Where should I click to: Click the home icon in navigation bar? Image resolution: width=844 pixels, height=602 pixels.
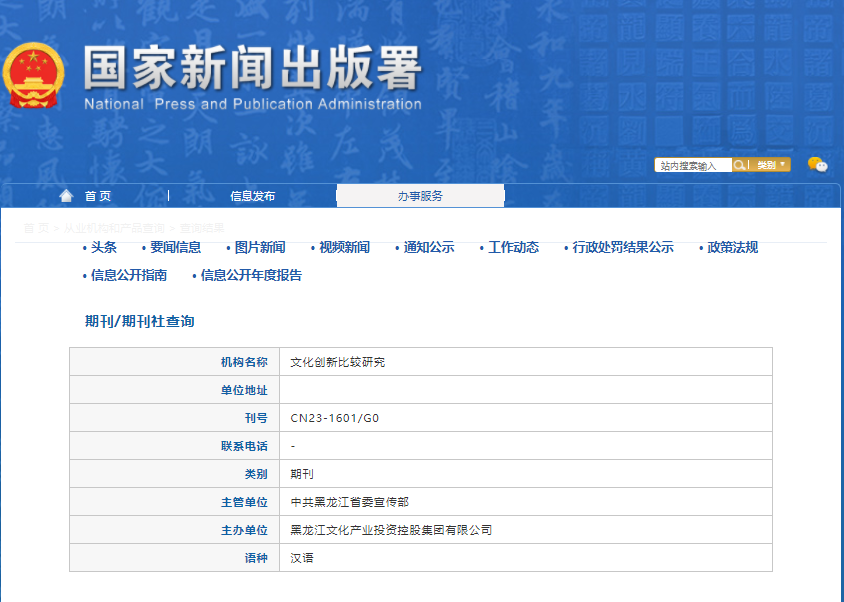click(66, 196)
